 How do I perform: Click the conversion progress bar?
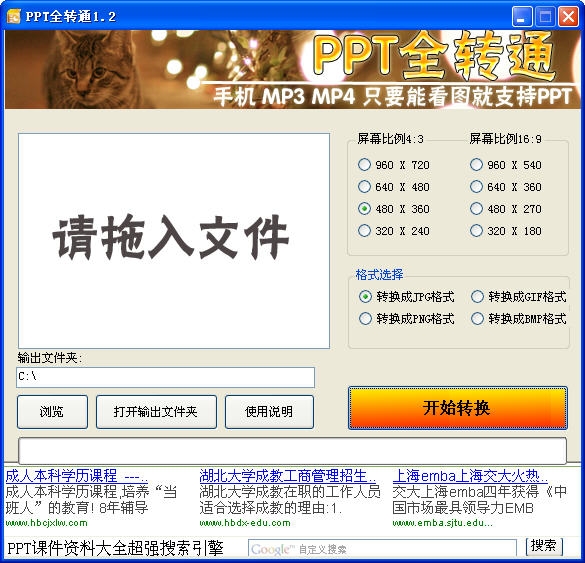point(292,451)
